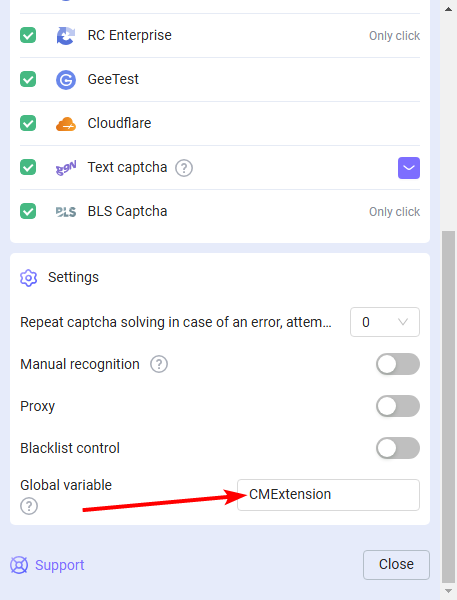
Task: Click the BLS Captcha logo icon
Action: pyautogui.click(x=66, y=212)
